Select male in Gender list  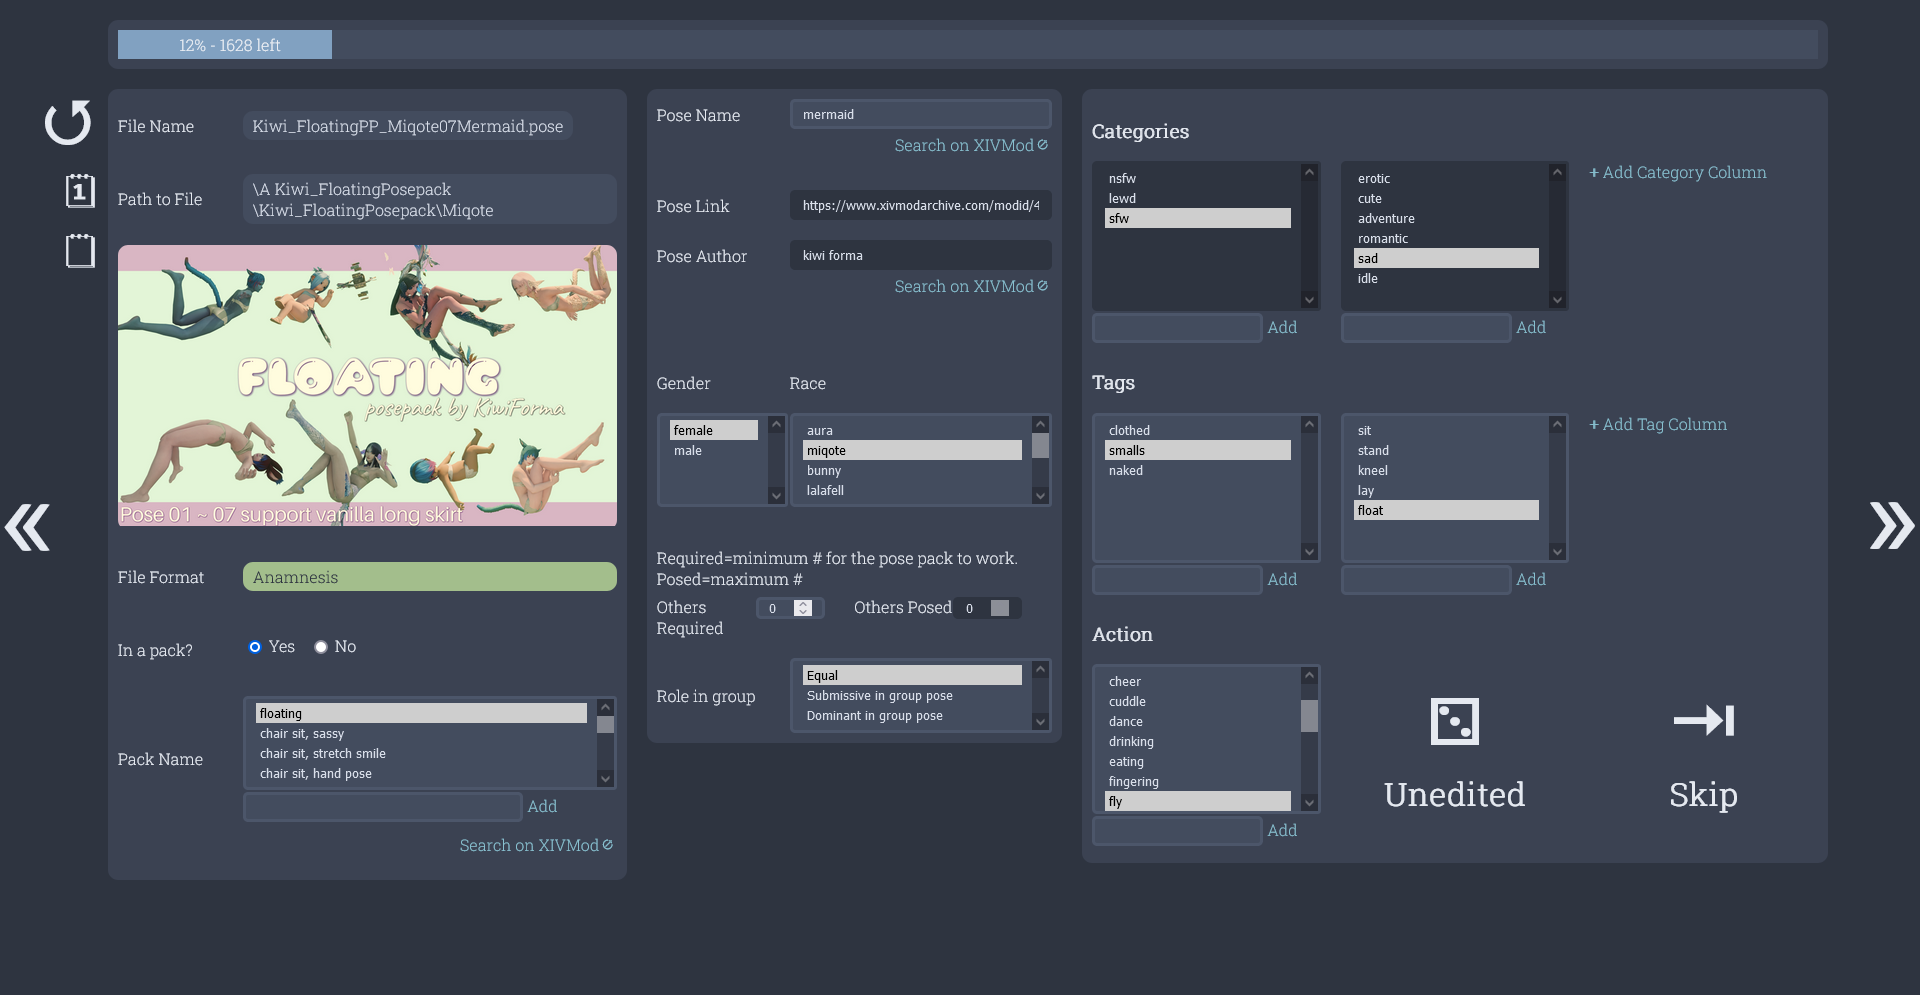click(714, 450)
